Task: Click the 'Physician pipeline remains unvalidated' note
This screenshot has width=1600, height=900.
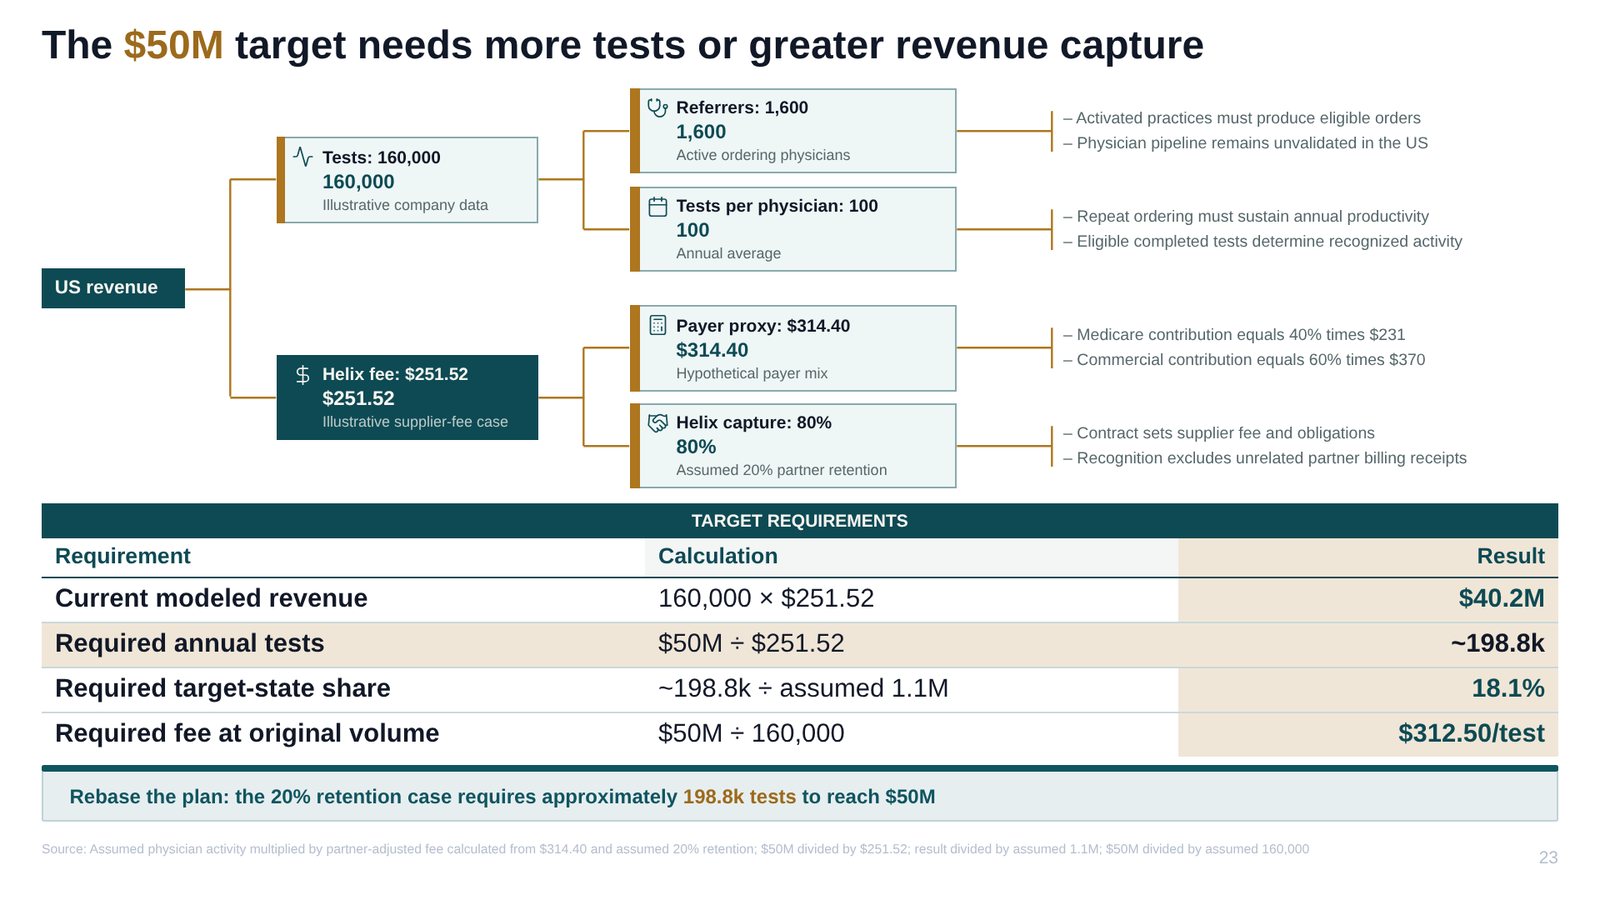Action: (1246, 143)
